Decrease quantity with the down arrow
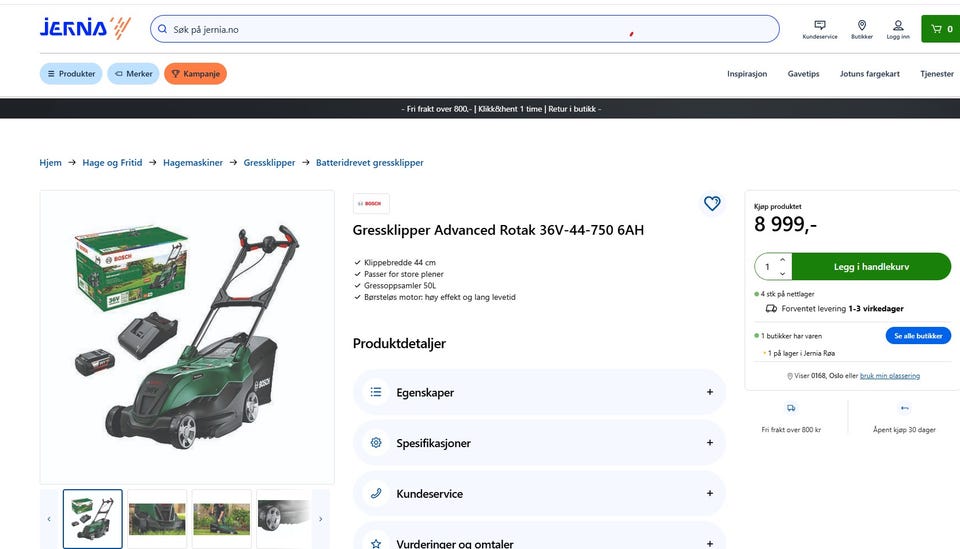Image resolution: width=960 pixels, height=549 pixels. click(782, 274)
